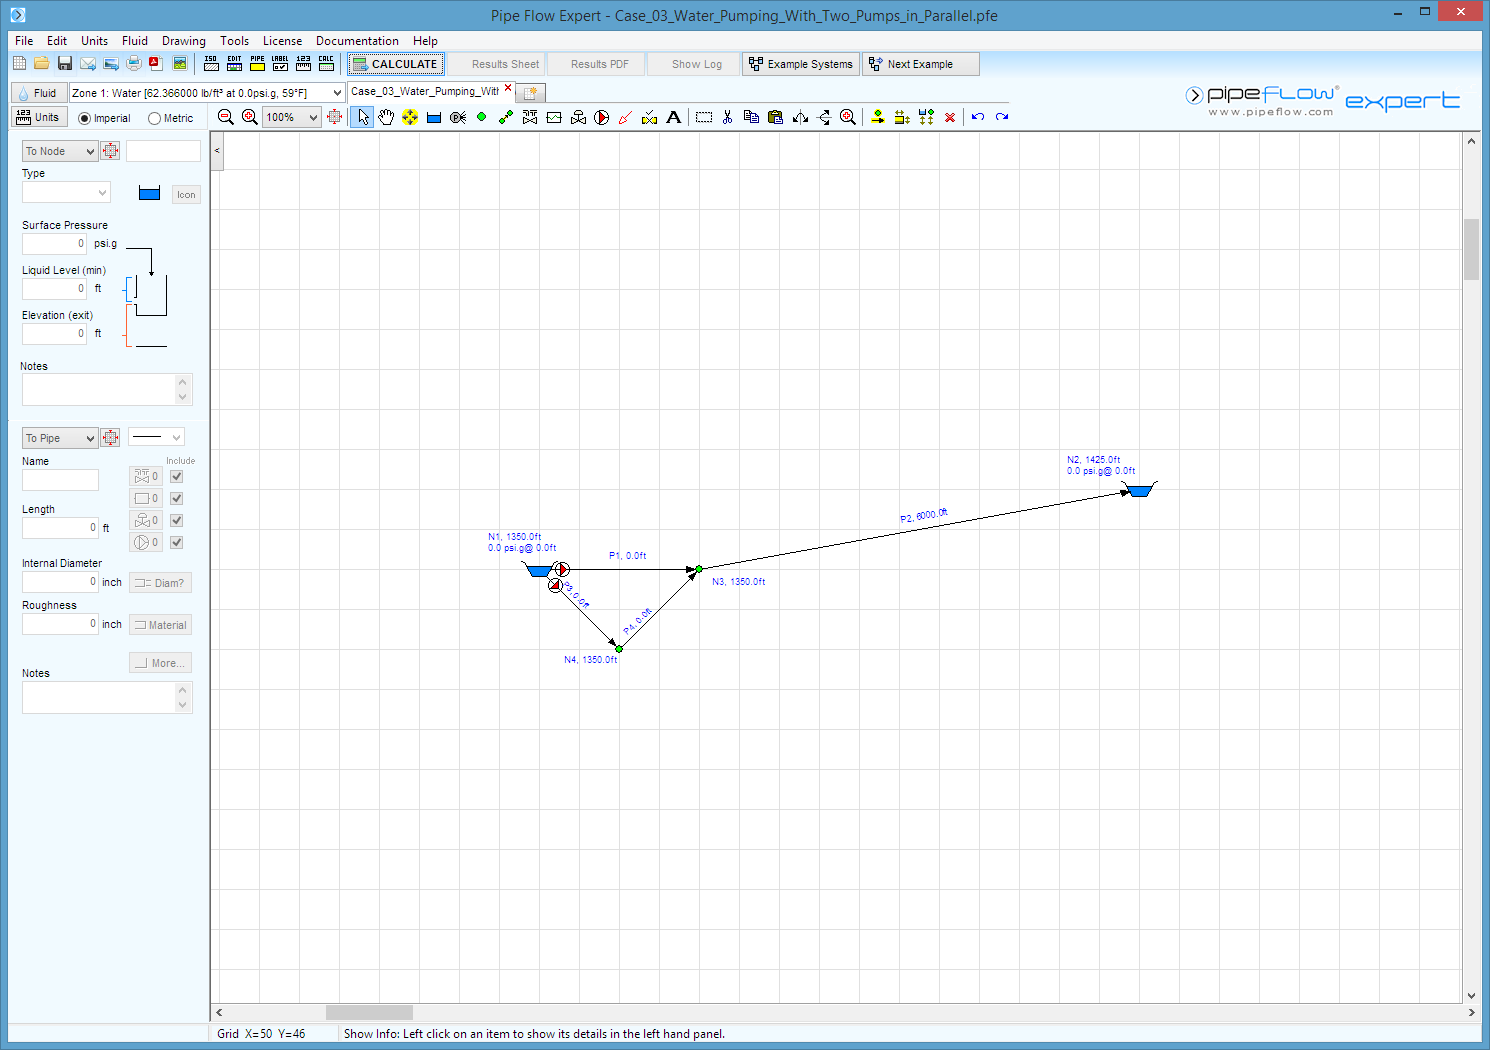
Task: Click the LABEL options icon
Action: point(280,64)
